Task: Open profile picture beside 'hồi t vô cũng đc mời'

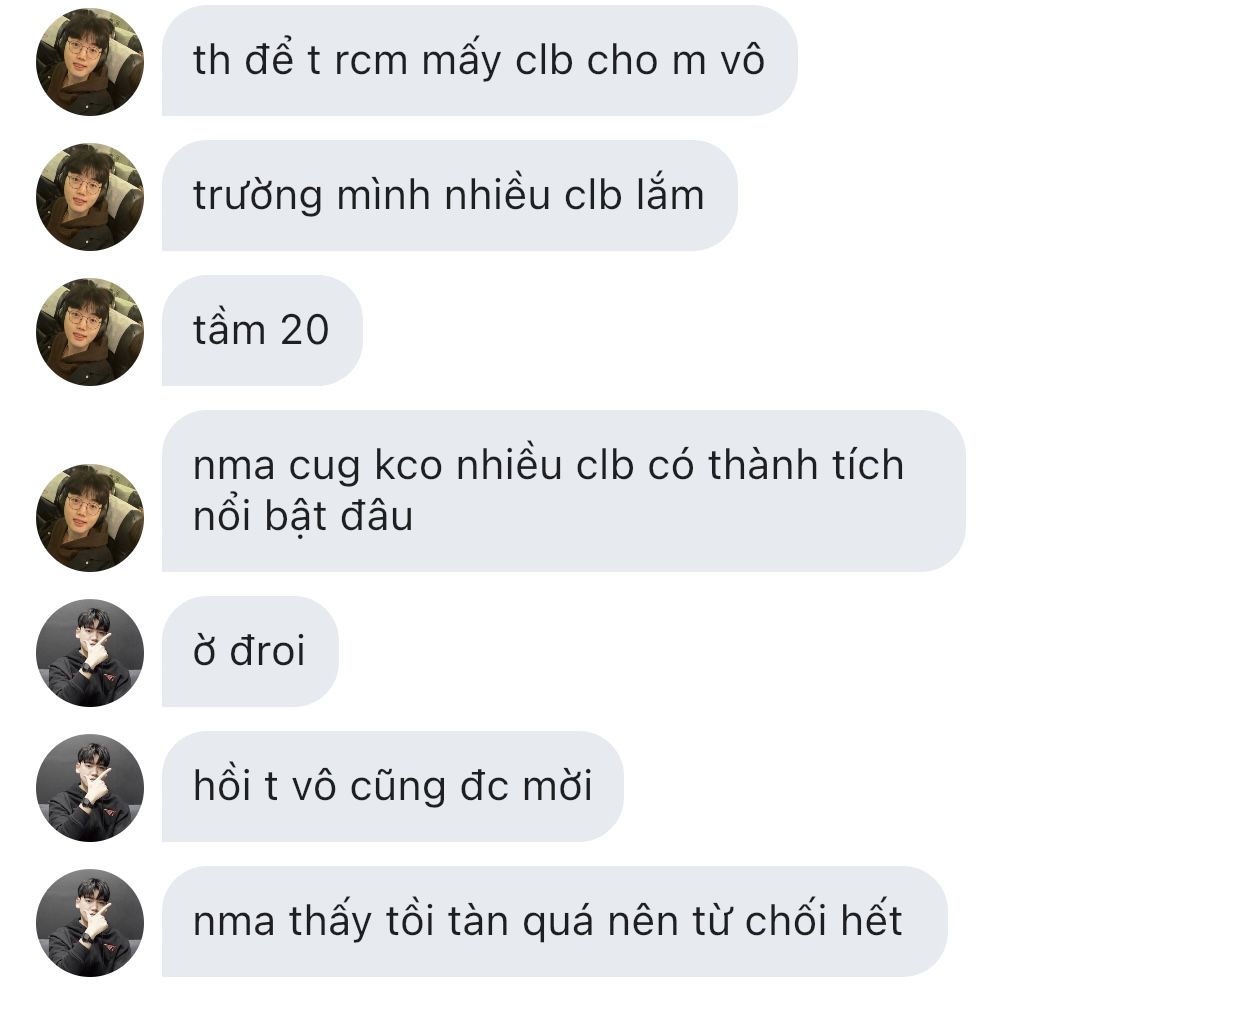Action: click(x=90, y=788)
